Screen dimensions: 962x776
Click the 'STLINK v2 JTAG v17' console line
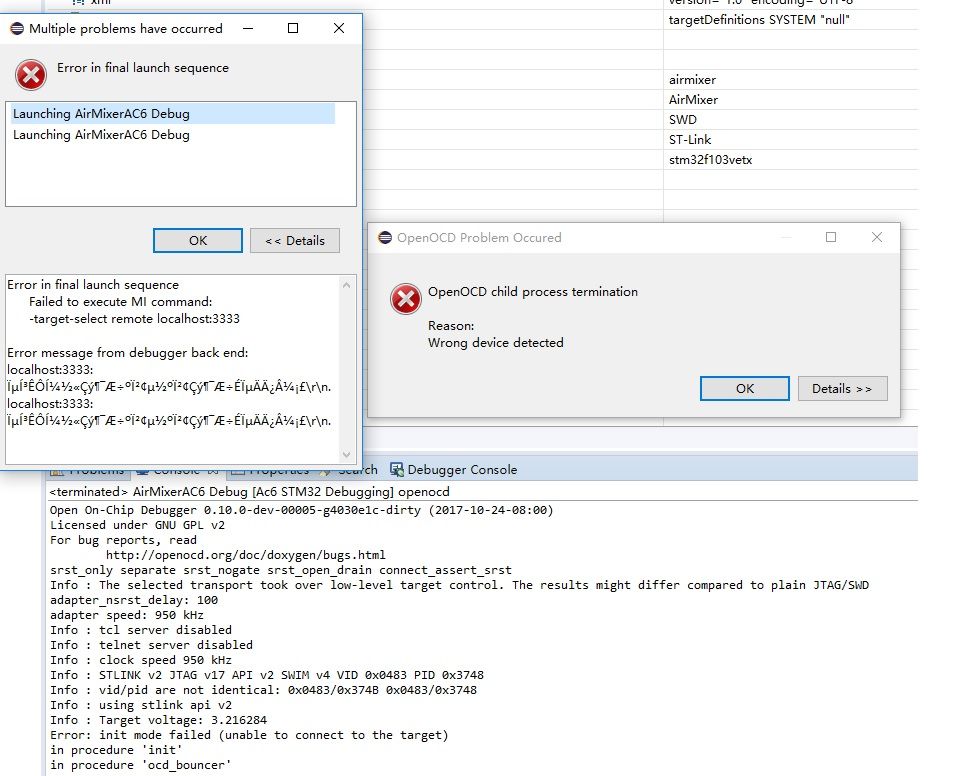click(x=267, y=675)
